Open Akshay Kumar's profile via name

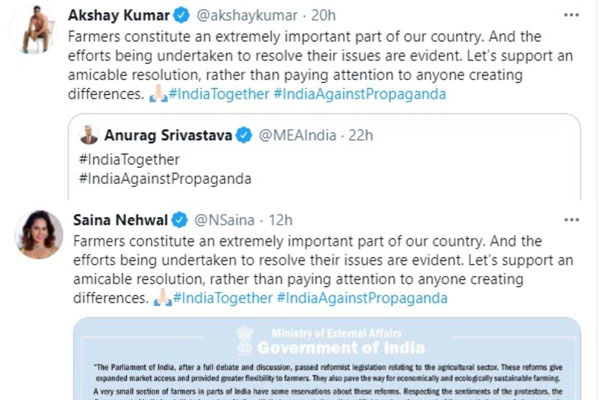click(x=119, y=17)
